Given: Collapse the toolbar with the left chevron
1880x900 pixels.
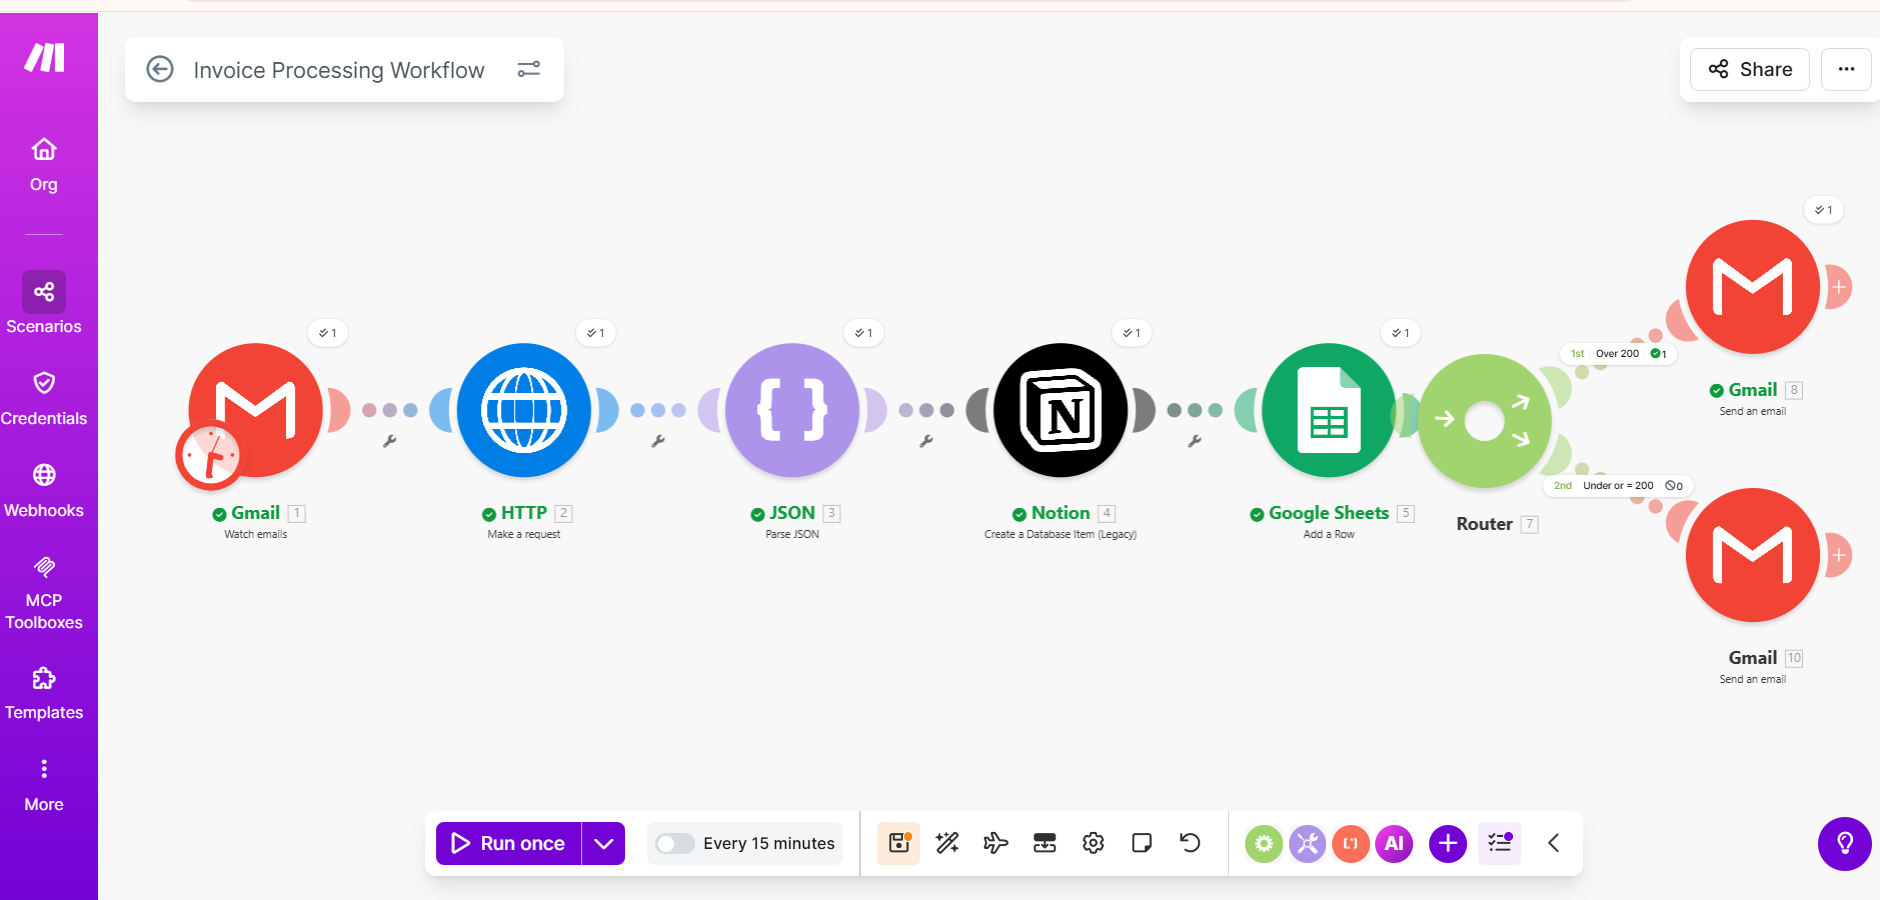Looking at the screenshot, I should (x=1554, y=843).
